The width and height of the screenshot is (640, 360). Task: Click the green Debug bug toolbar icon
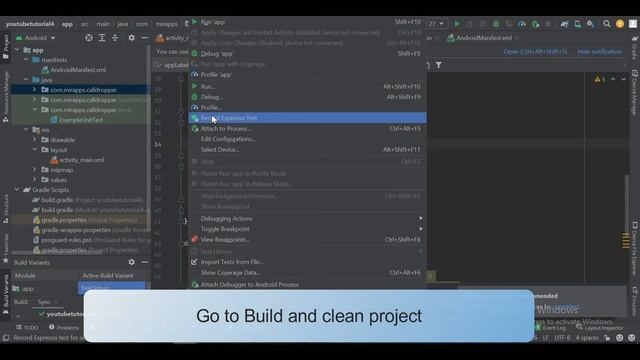coord(496,24)
